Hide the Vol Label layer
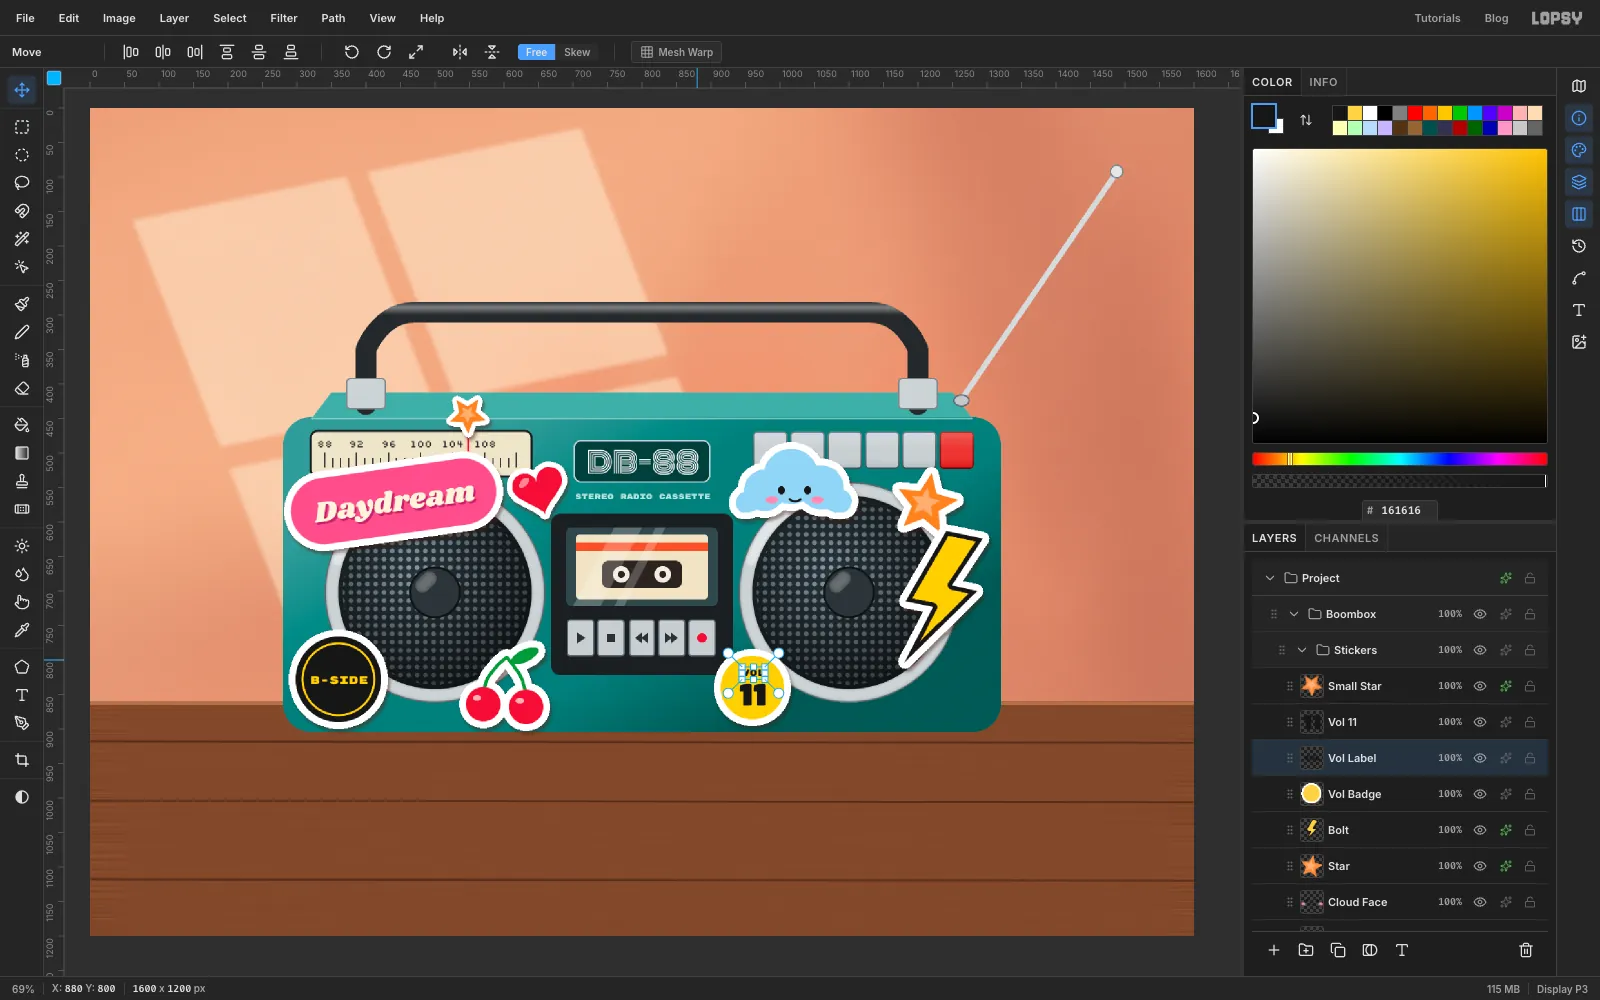This screenshot has height=1000, width=1600. coord(1480,758)
